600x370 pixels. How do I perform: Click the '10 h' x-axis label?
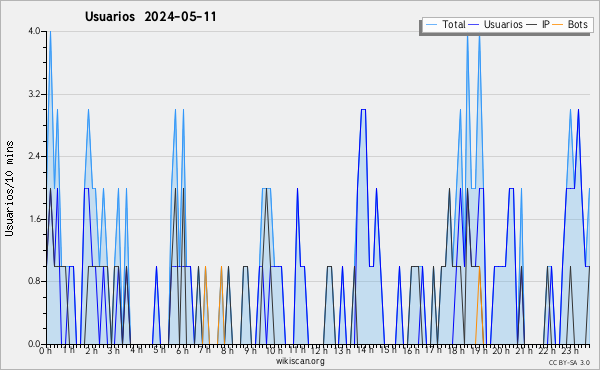274,350
